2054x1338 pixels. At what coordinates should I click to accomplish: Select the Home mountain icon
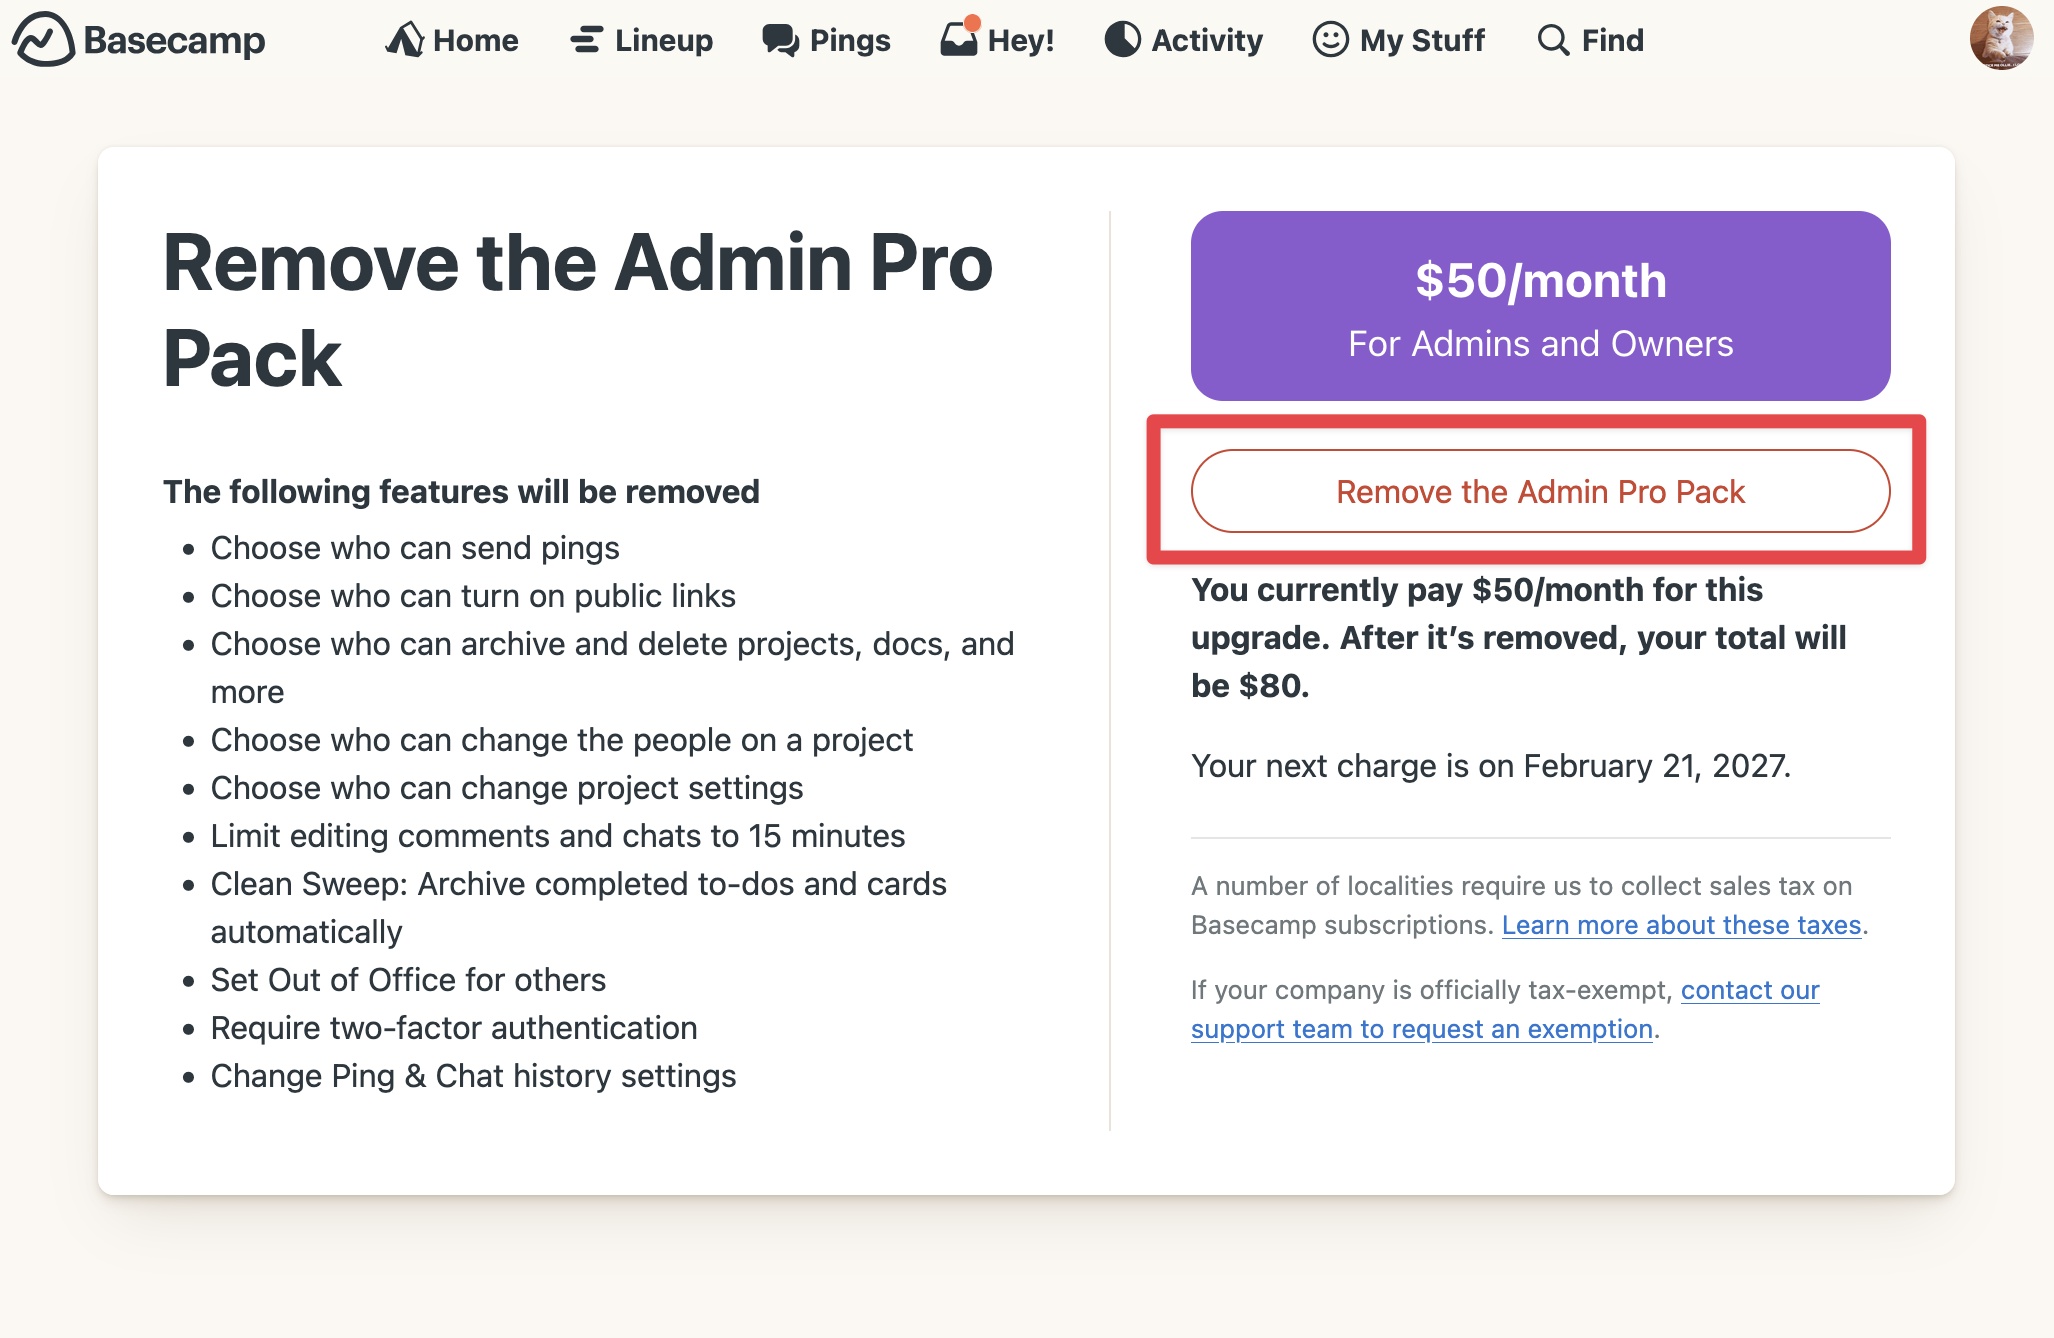[405, 39]
